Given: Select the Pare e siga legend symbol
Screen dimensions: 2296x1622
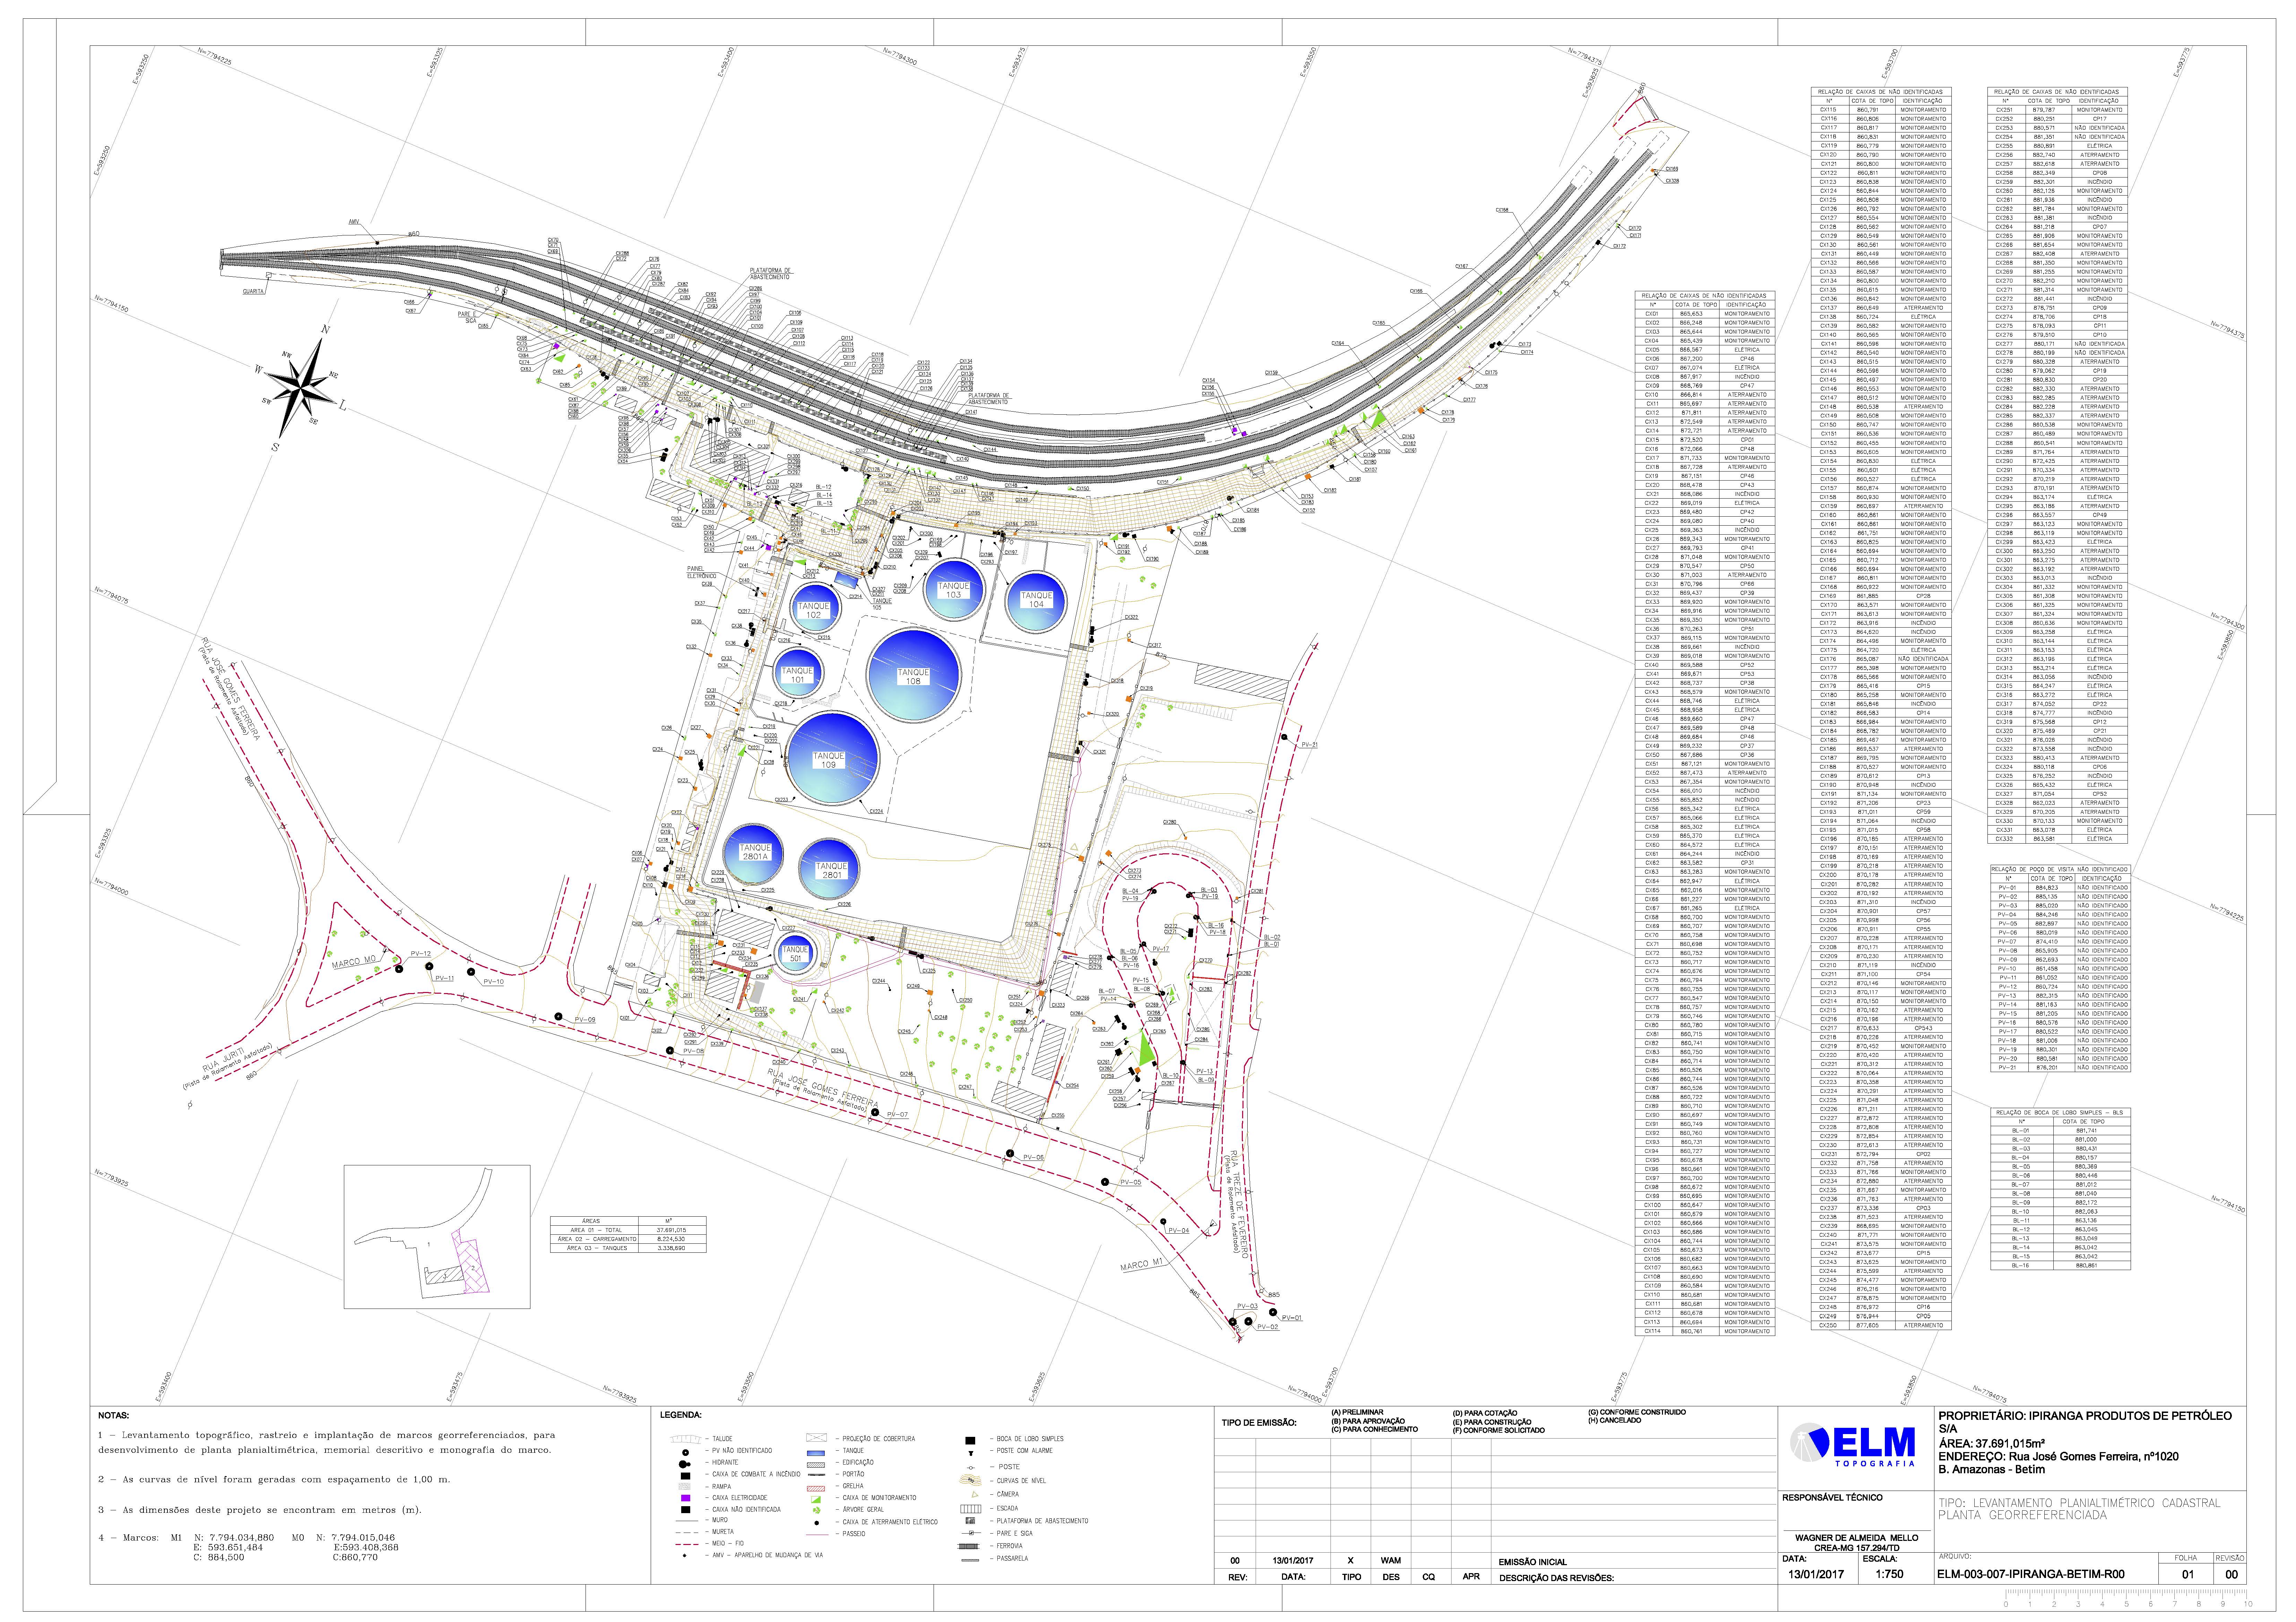Looking at the screenshot, I should pyautogui.click(x=971, y=1533).
